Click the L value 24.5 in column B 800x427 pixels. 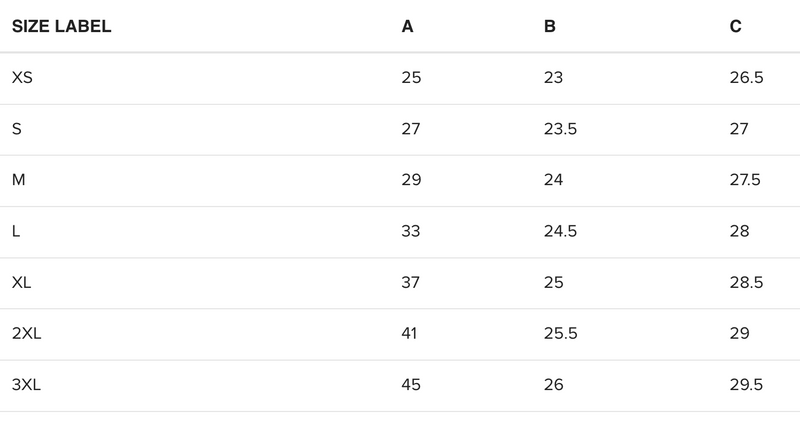click(x=561, y=232)
